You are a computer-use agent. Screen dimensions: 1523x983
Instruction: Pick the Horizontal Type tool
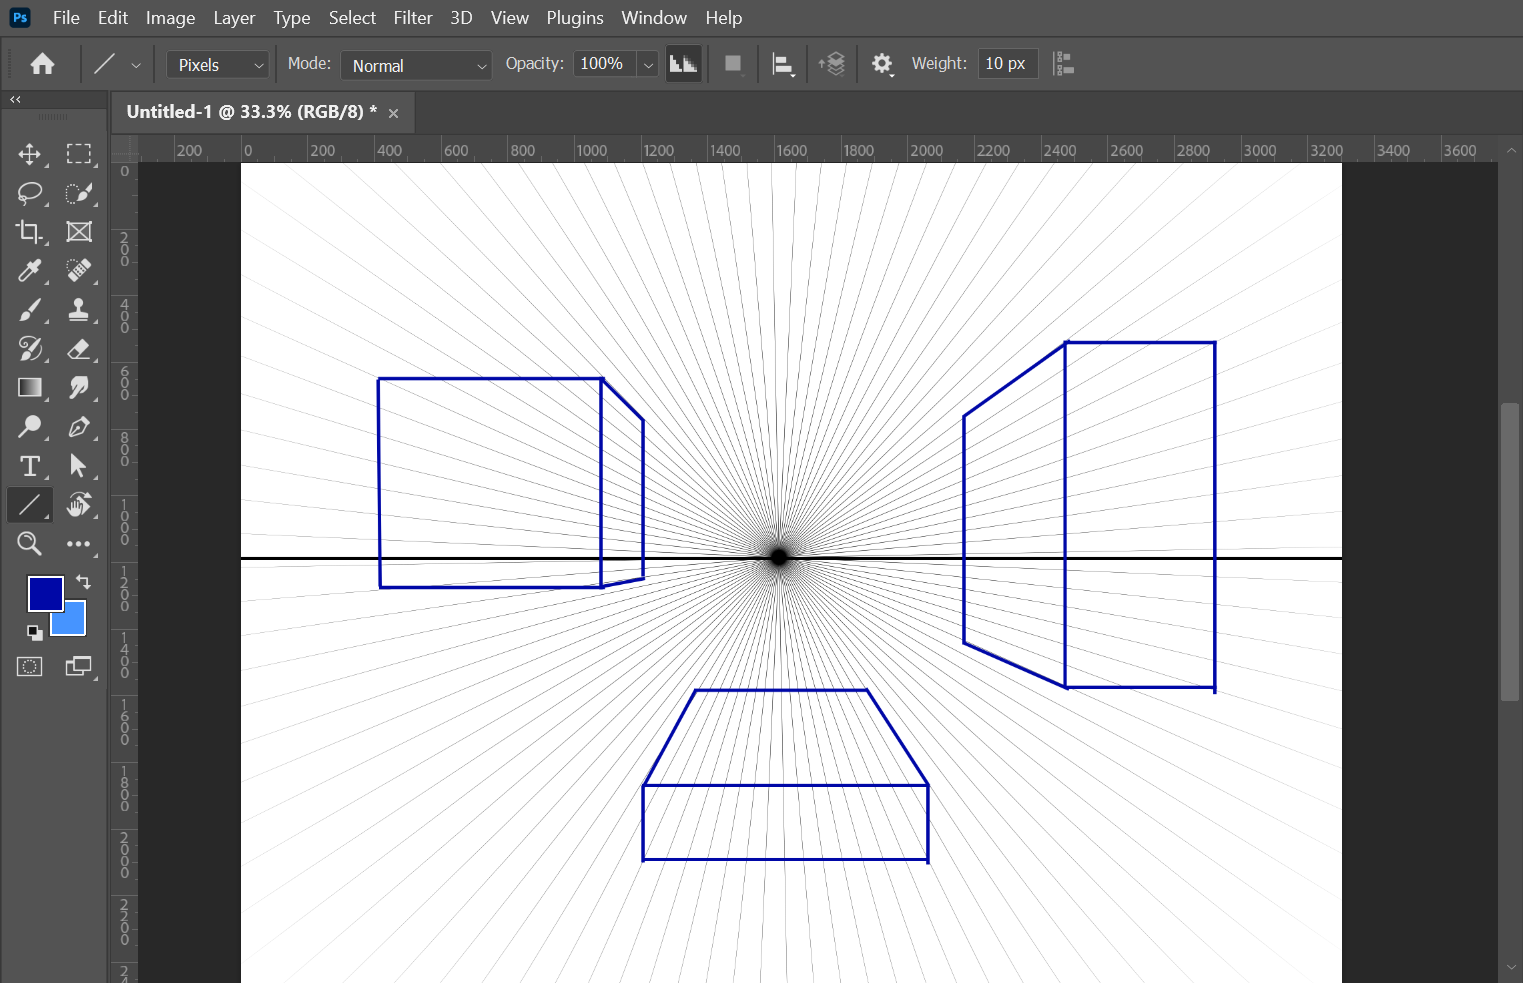(x=29, y=466)
